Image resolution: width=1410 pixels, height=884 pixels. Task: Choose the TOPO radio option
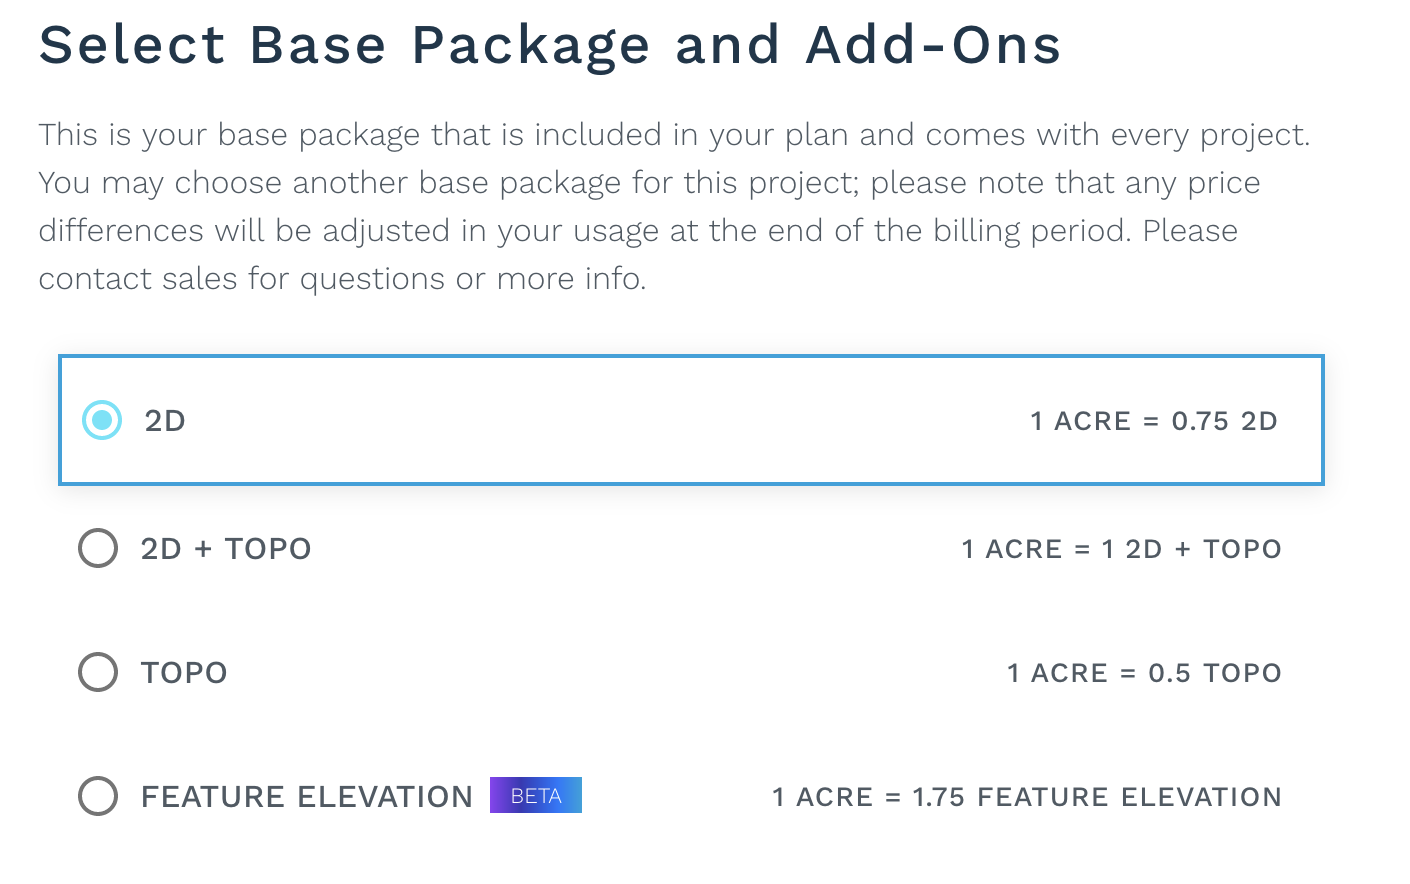pos(98,672)
